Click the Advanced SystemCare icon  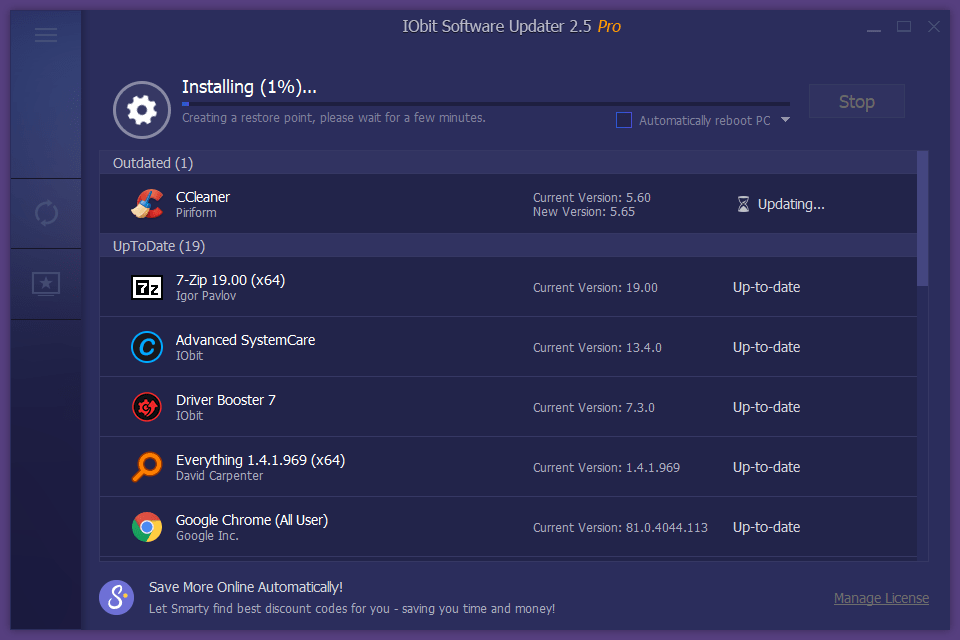[x=146, y=347]
